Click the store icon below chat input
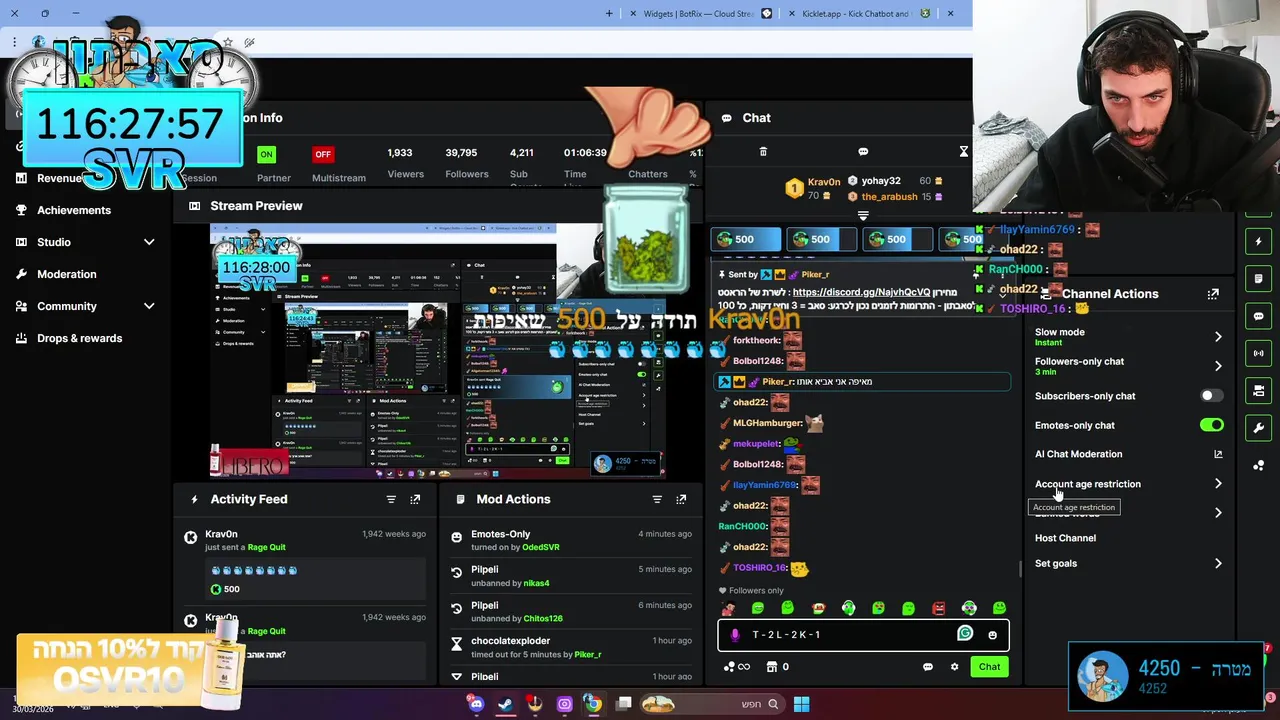 (x=772, y=667)
